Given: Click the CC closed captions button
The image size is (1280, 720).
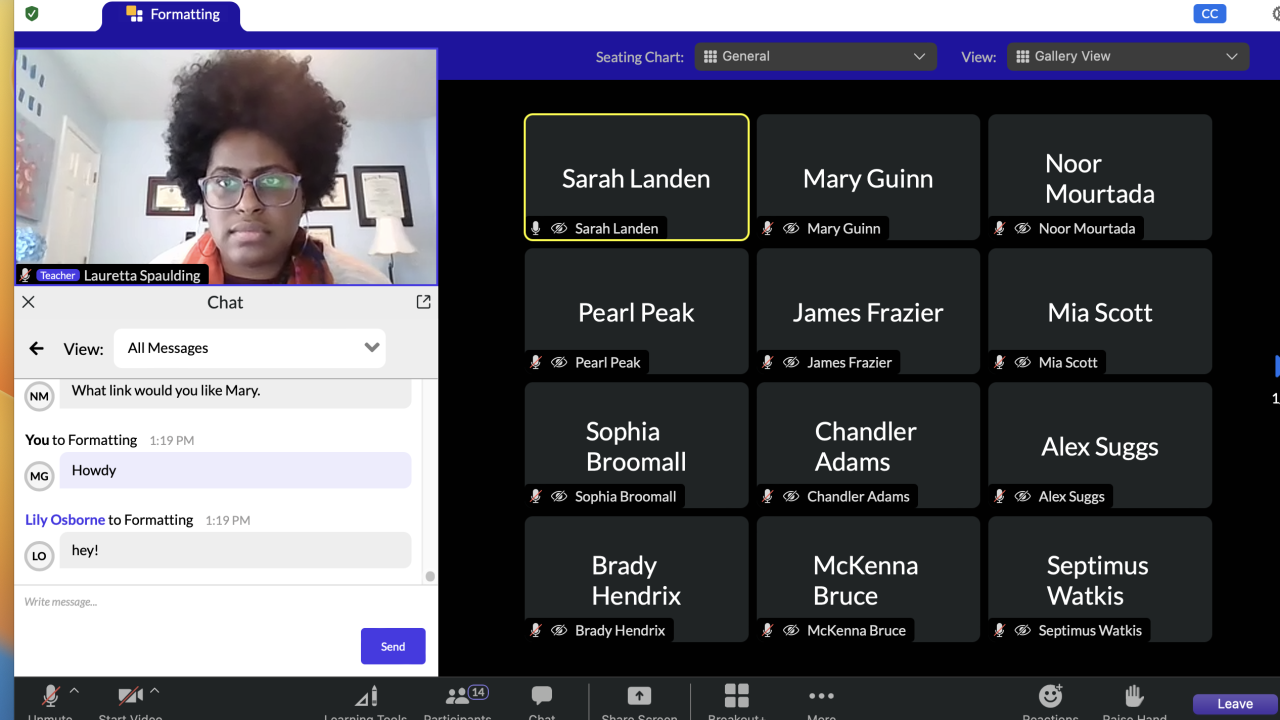Looking at the screenshot, I should tap(1210, 14).
